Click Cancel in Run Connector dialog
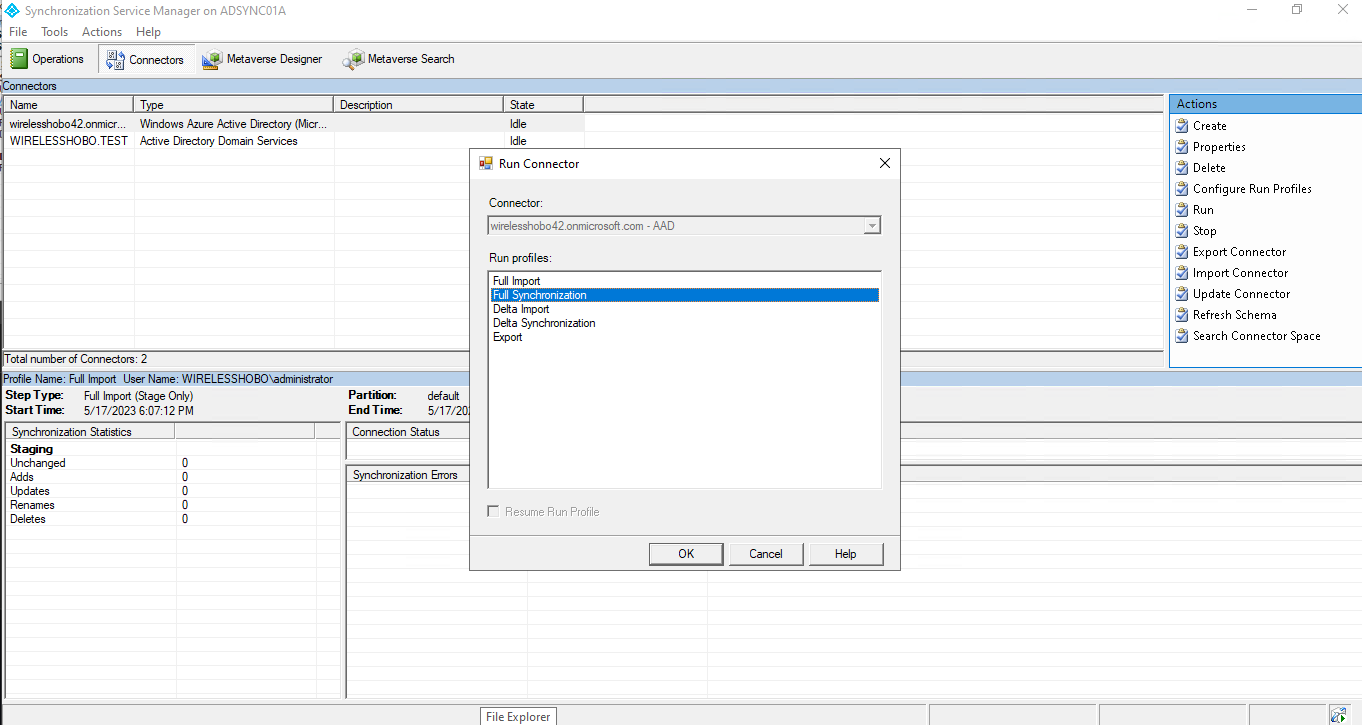The width and height of the screenshot is (1362, 725). 766,554
